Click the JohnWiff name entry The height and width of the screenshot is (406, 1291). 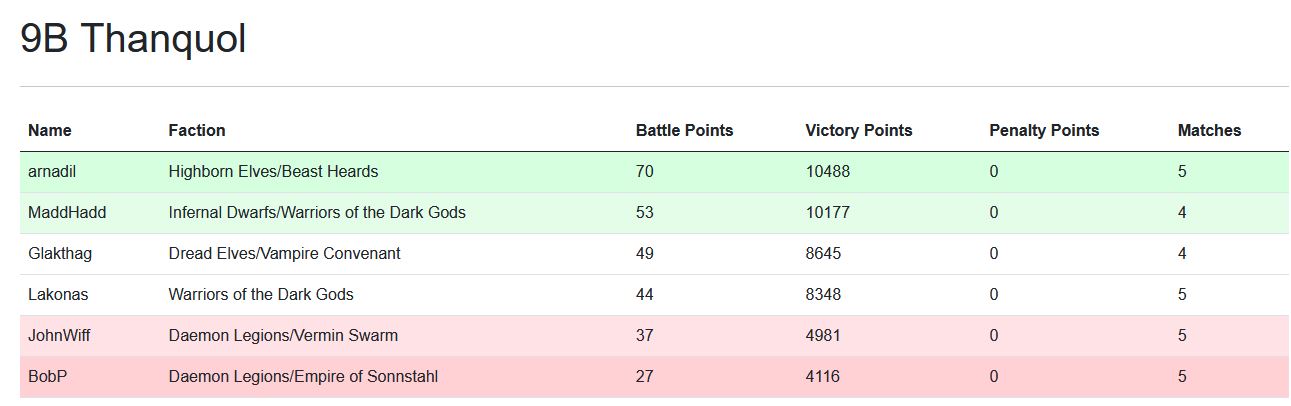pos(59,336)
